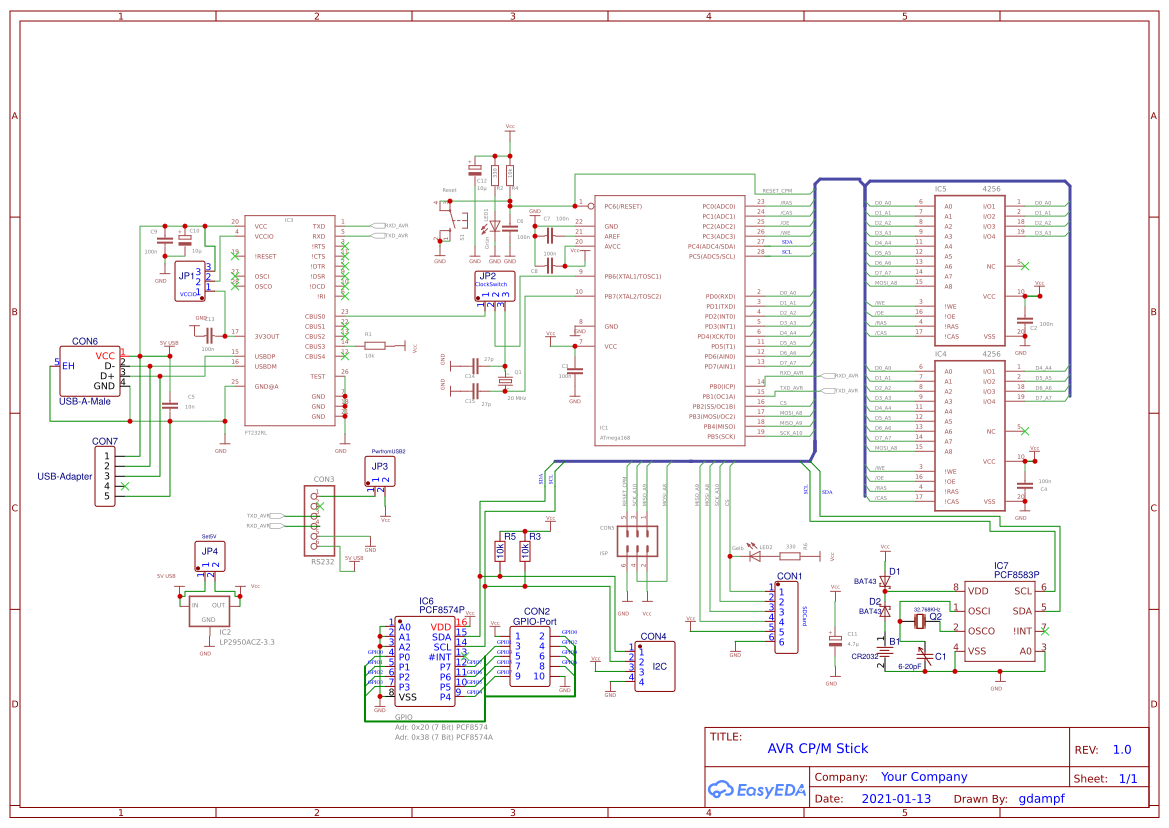Click the AVR CP/M Stick title text

[817, 748]
